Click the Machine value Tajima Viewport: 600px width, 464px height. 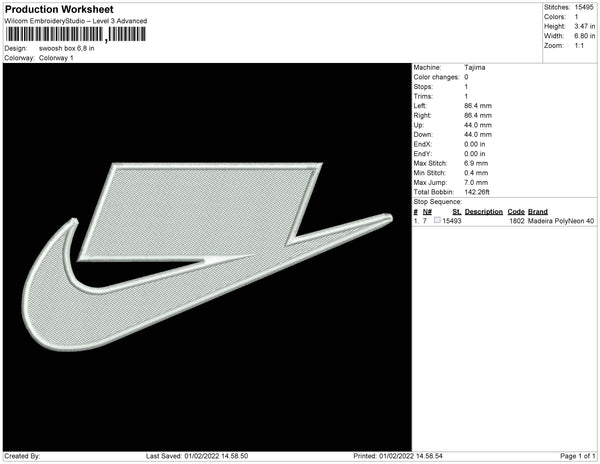474,67
